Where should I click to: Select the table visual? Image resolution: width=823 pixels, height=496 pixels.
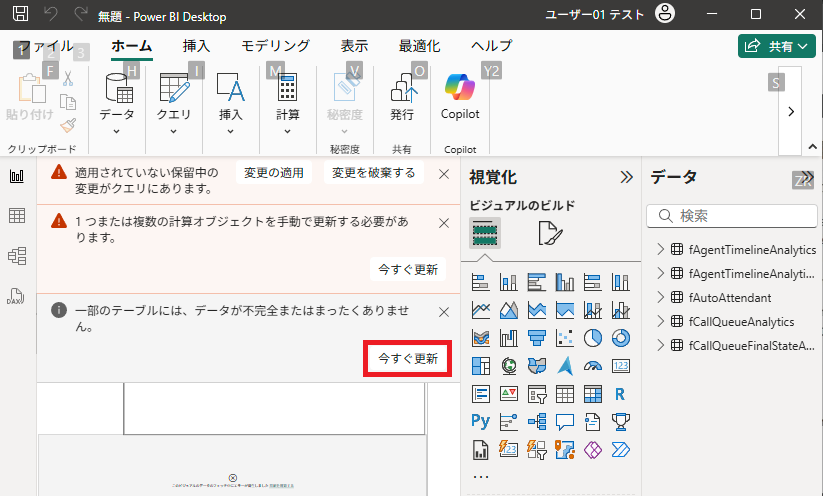pos(565,394)
